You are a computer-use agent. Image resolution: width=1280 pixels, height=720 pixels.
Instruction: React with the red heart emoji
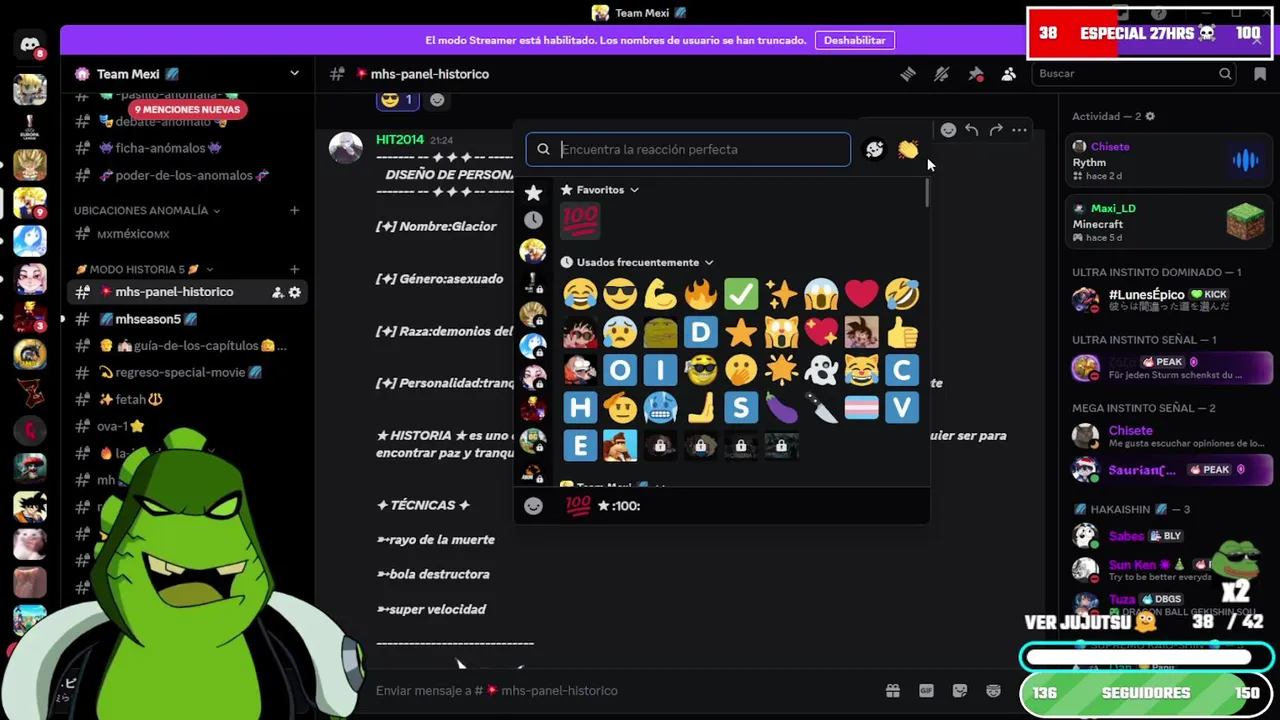[x=861, y=294]
